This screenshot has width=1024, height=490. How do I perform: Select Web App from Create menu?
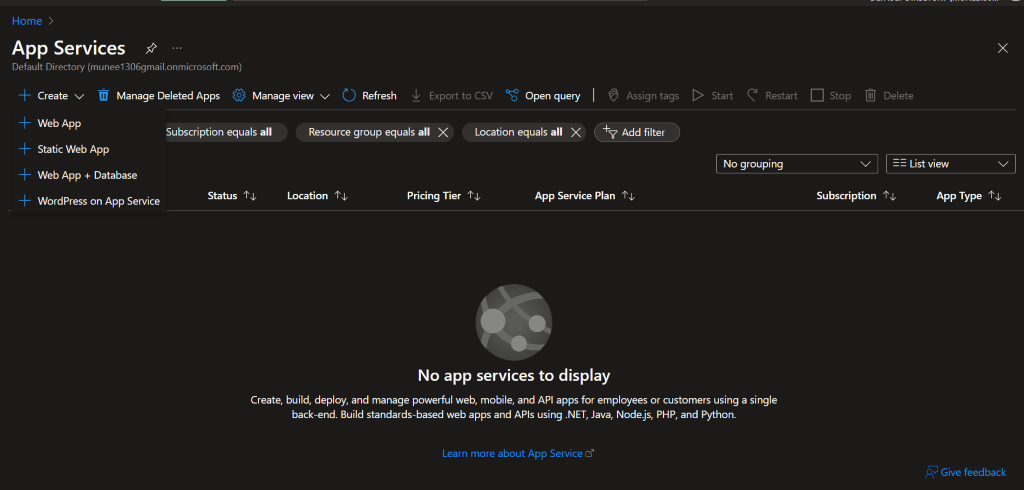89,123
